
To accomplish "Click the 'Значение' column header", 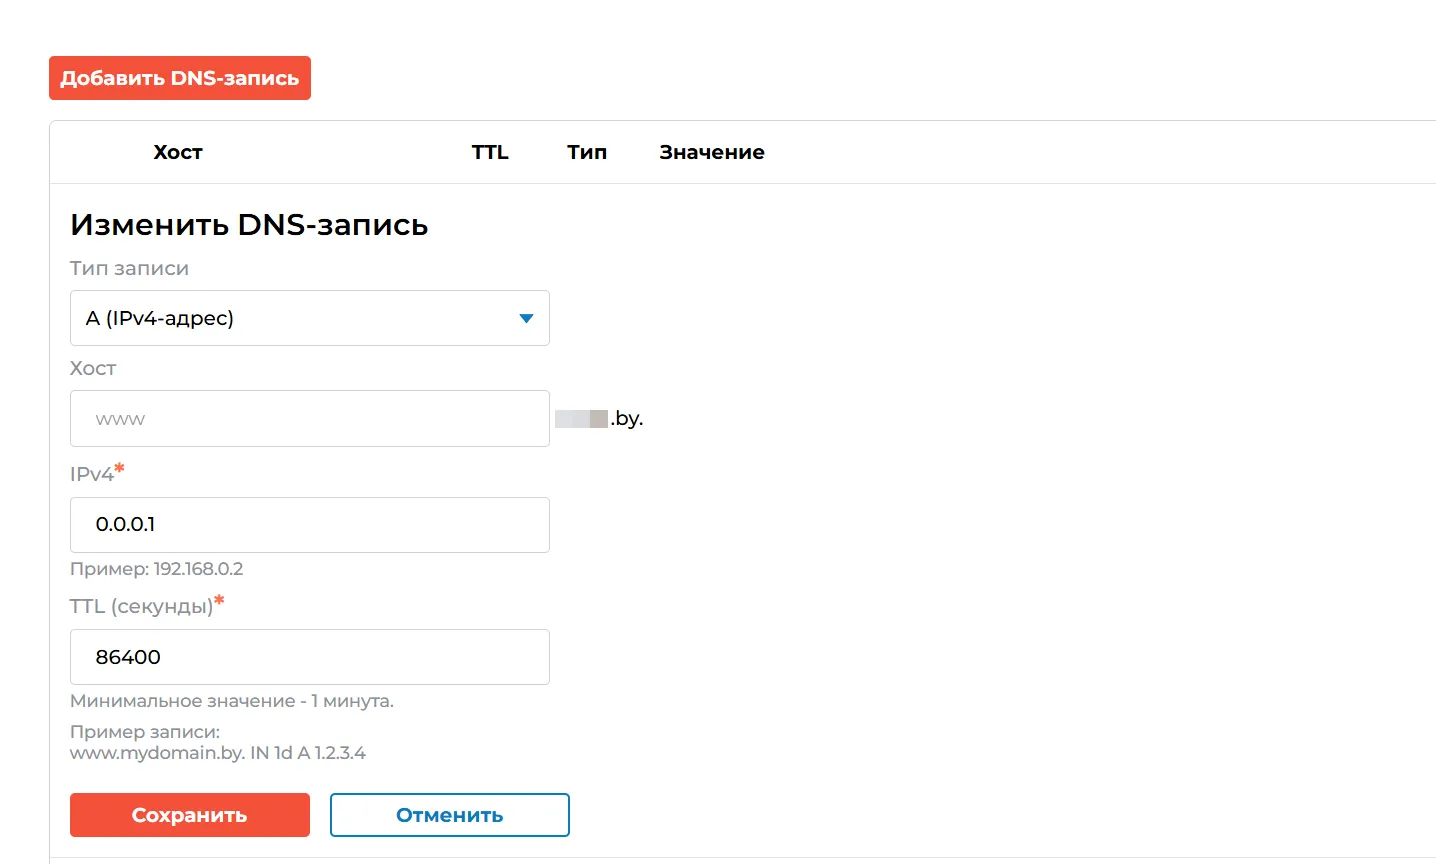I will click(x=711, y=152).
